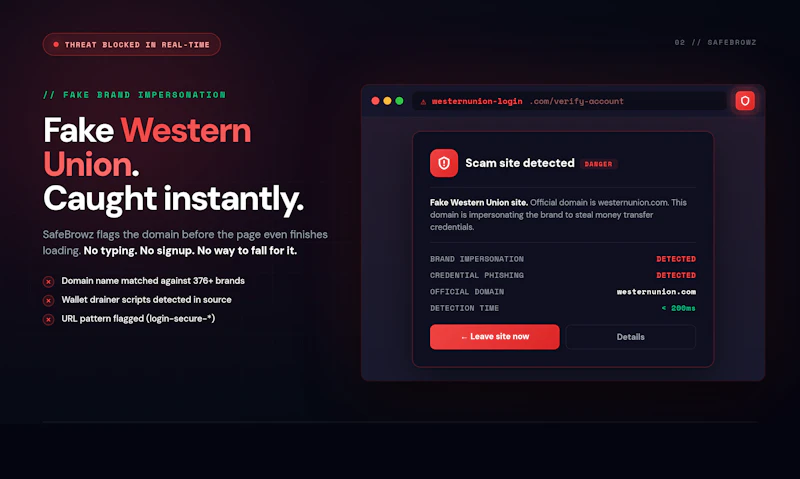
Task: Click URL pattern flagged (login-secure-*) text
Action: coord(138,318)
